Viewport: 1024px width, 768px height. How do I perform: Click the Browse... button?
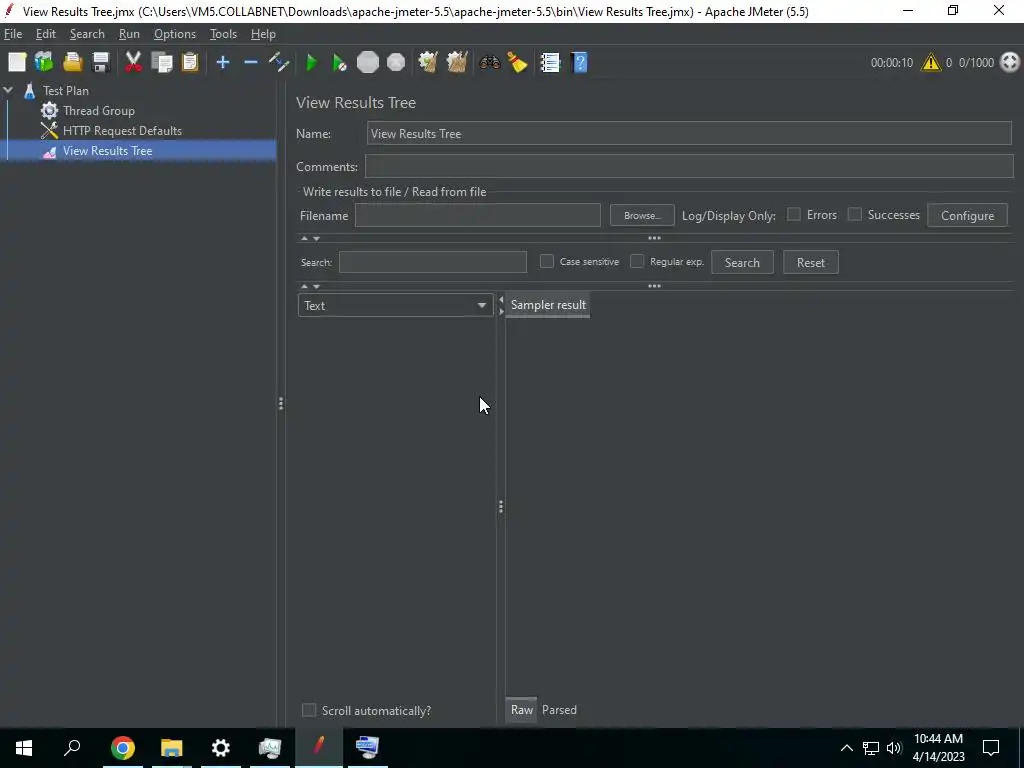pyautogui.click(x=641, y=216)
